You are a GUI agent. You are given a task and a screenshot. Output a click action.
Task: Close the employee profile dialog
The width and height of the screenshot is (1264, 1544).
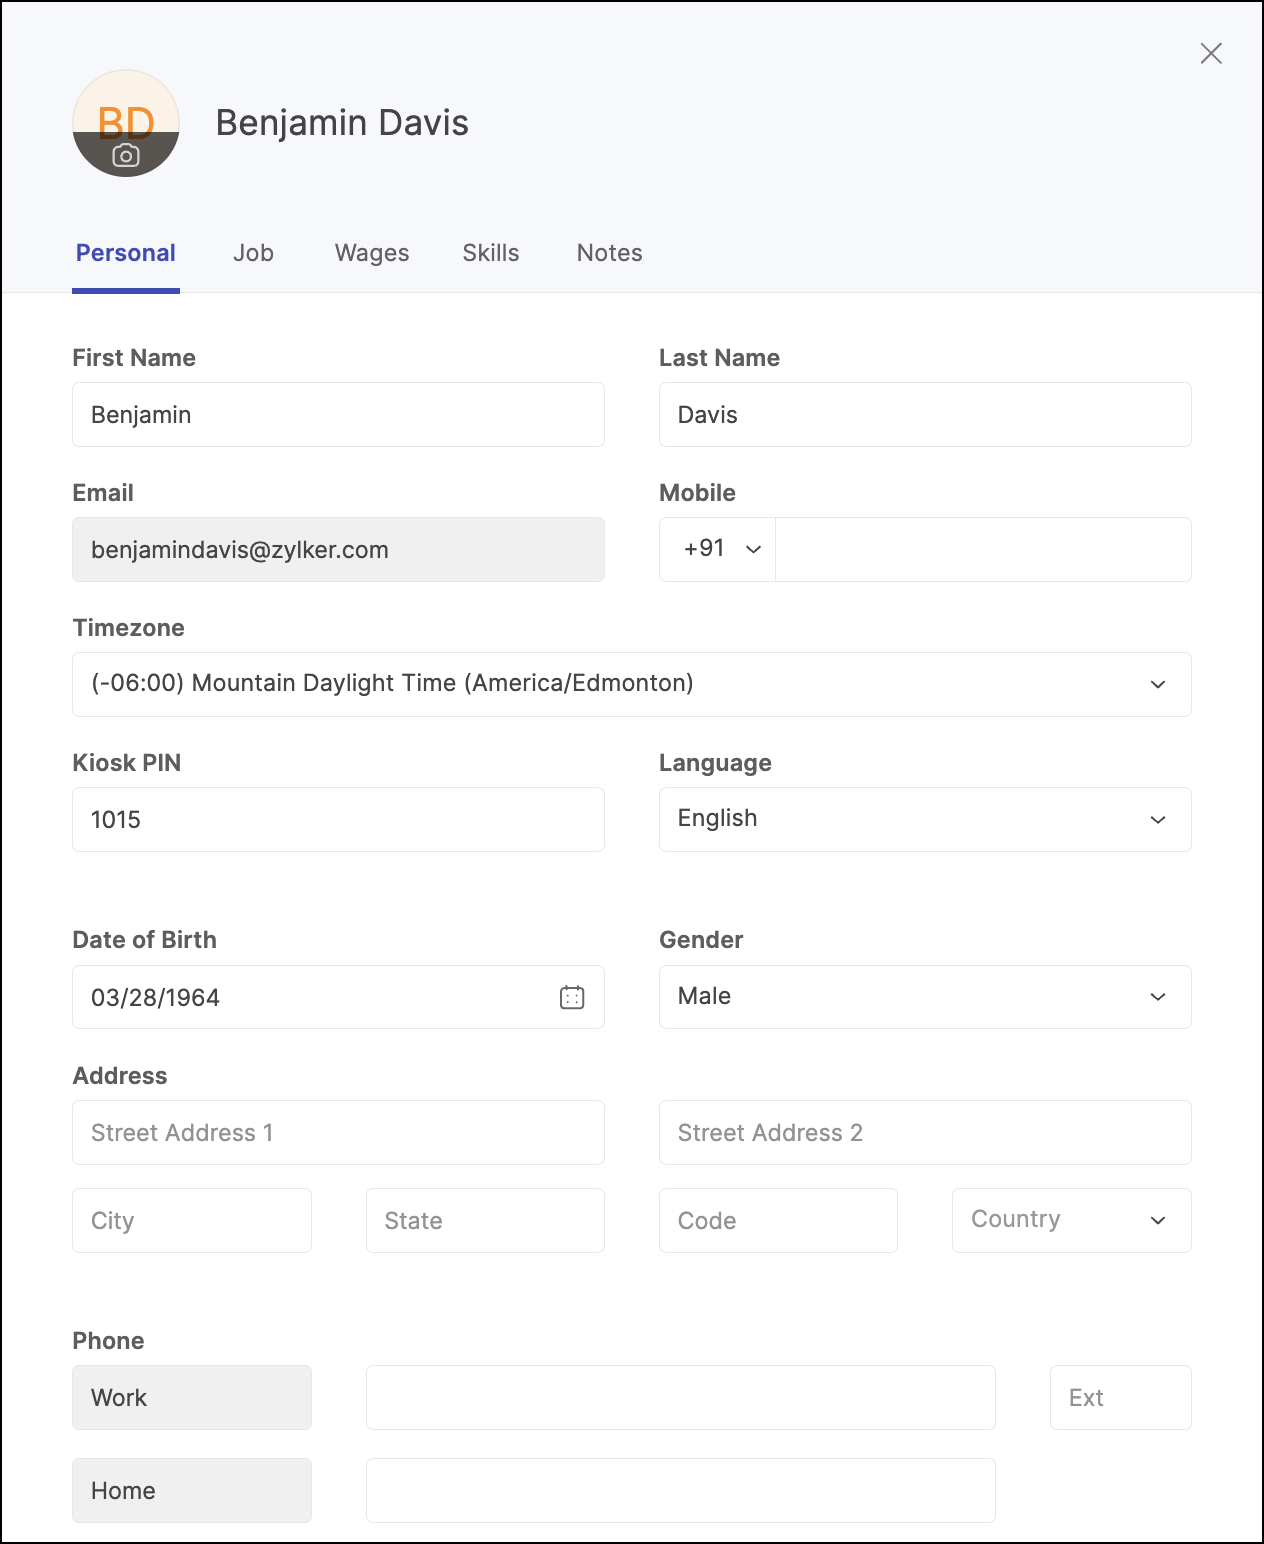coord(1211,53)
